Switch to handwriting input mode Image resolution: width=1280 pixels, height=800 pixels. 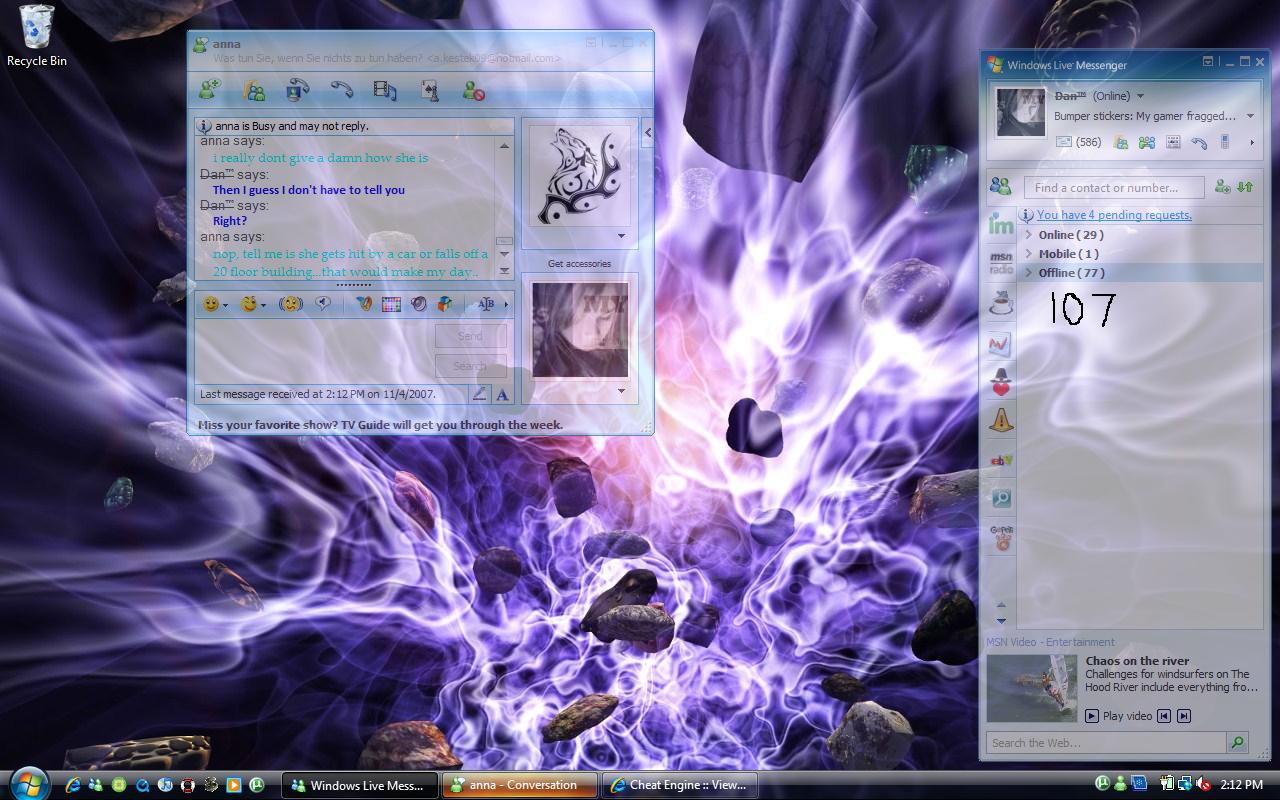pyautogui.click(x=480, y=394)
